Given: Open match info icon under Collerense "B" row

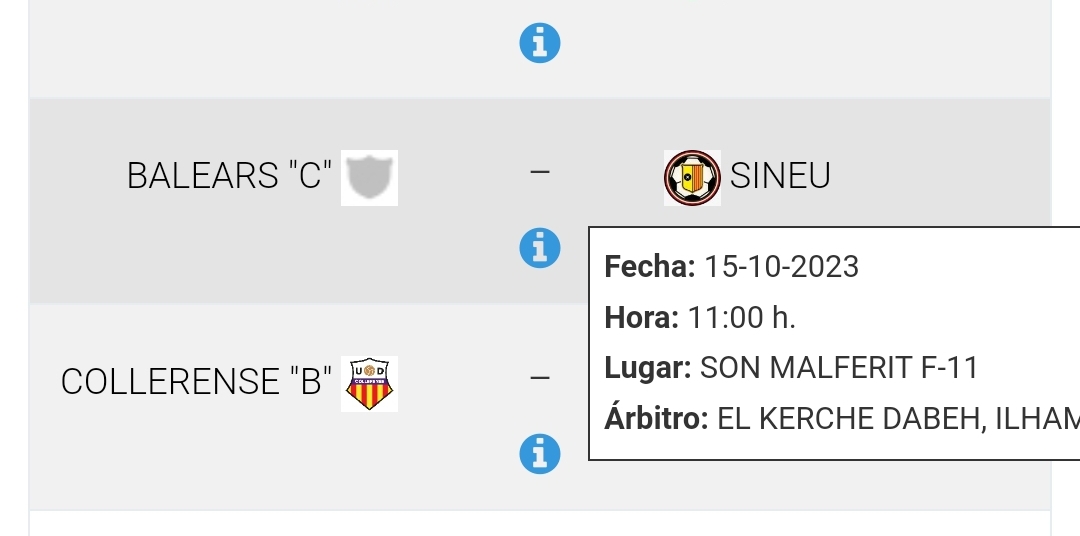Looking at the screenshot, I should 540,454.
